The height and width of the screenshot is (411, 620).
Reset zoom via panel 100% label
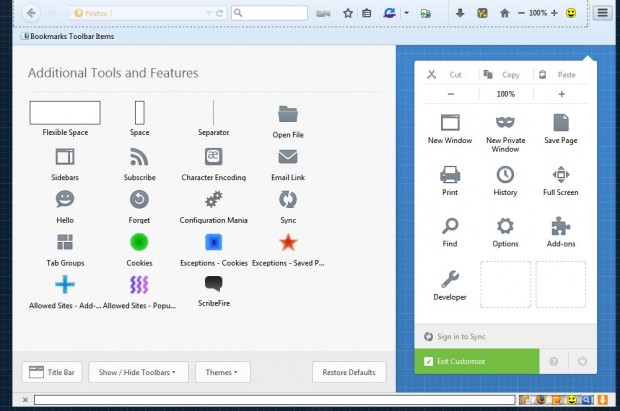506,94
